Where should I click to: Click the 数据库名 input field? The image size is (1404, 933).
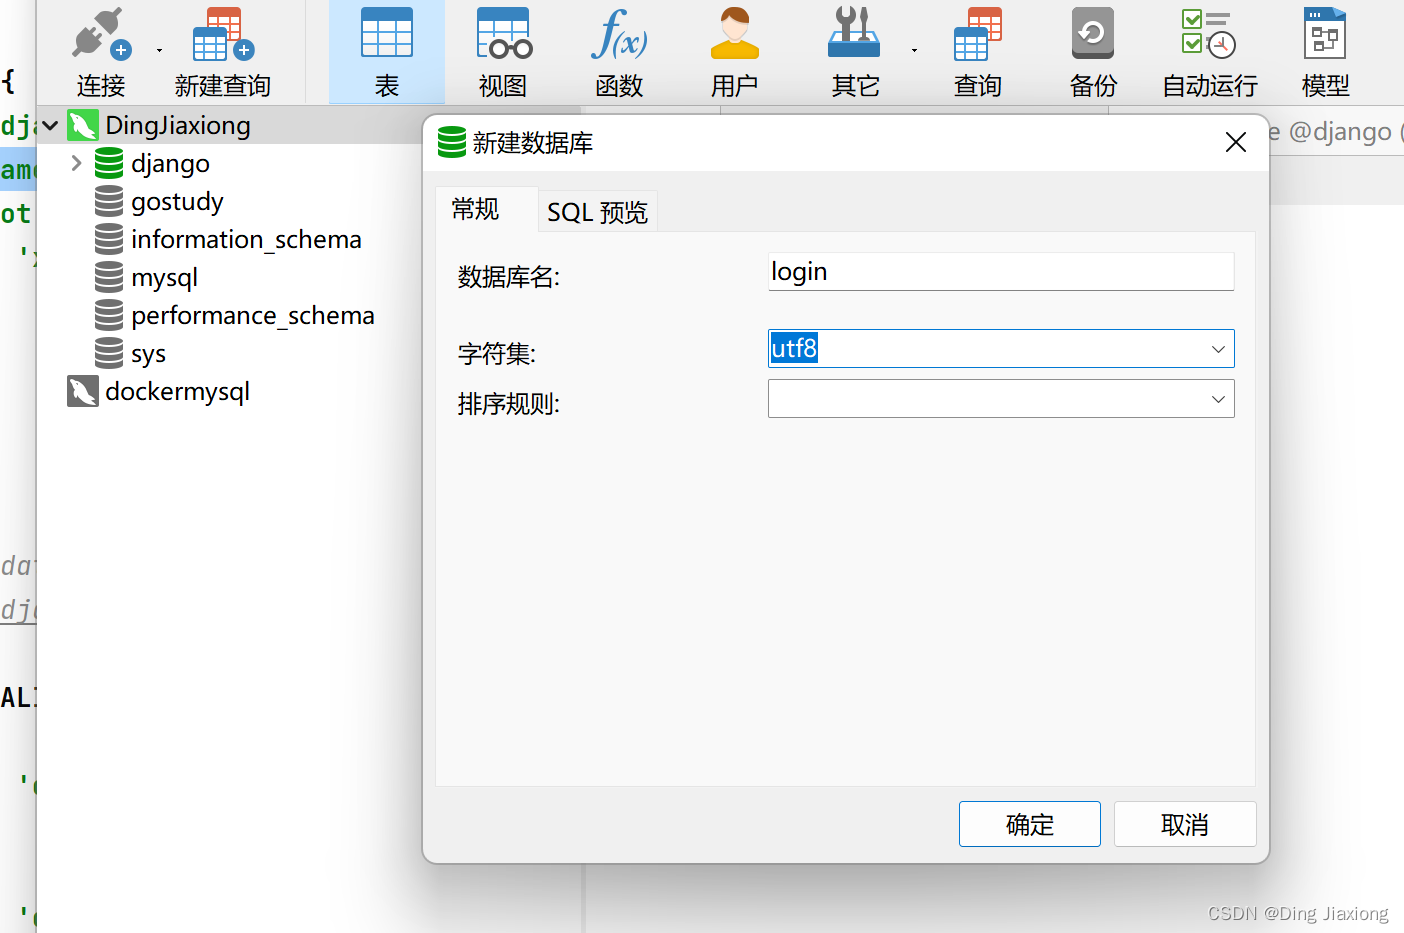tap(1001, 271)
